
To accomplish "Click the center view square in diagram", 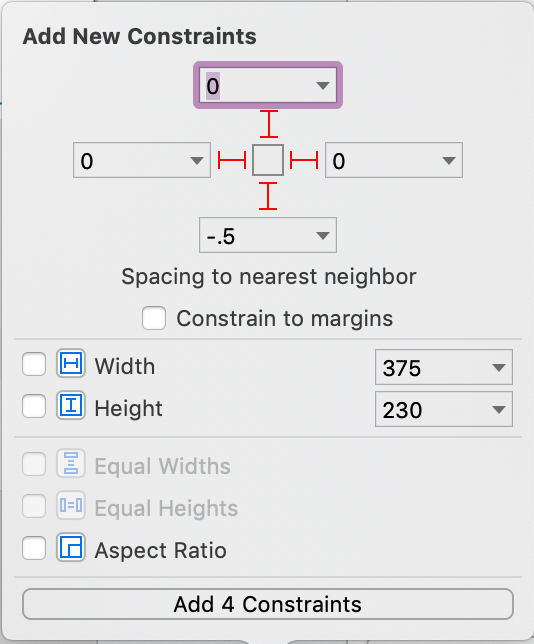I will click(x=268, y=160).
